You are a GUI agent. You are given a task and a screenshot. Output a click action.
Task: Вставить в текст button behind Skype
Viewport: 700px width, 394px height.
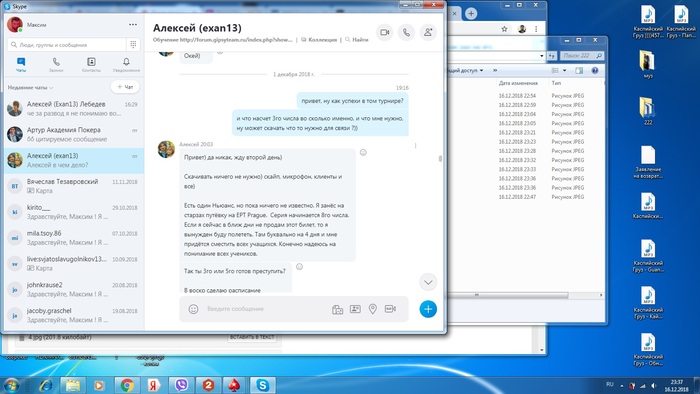252,337
